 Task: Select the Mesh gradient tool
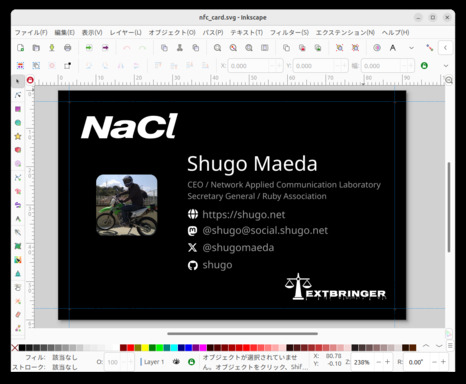tap(18, 246)
